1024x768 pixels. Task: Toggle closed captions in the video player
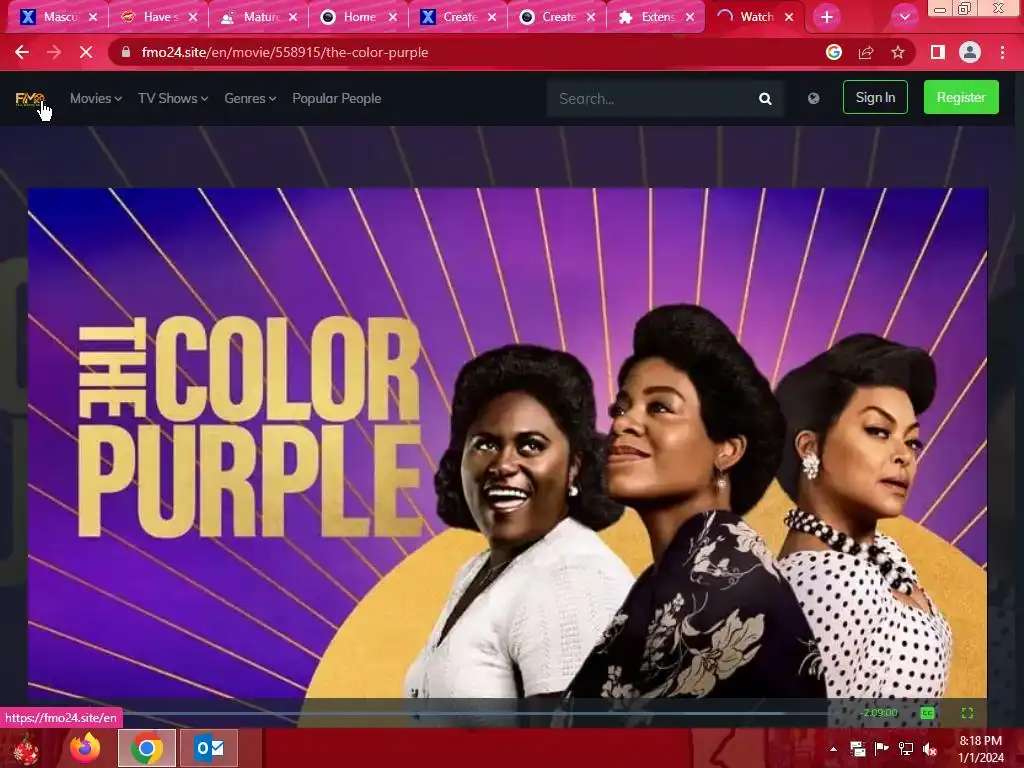tap(927, 713)
